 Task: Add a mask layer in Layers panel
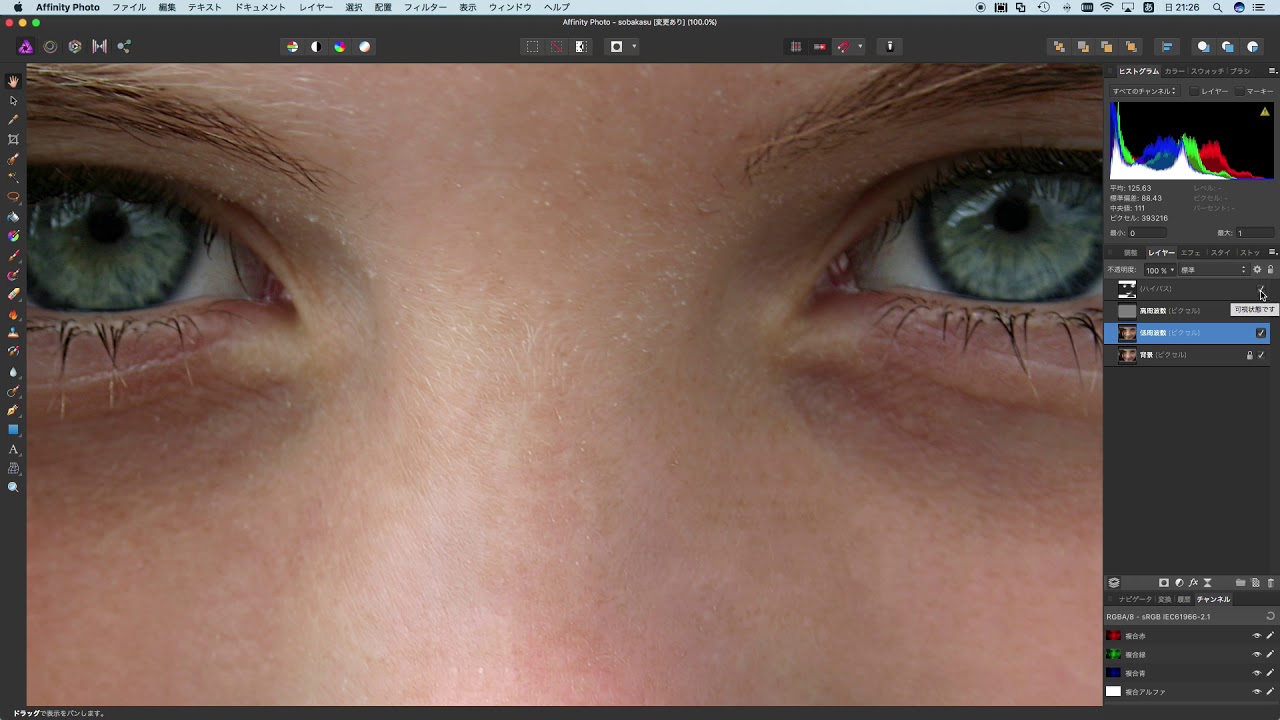[x=1164, y=582]
